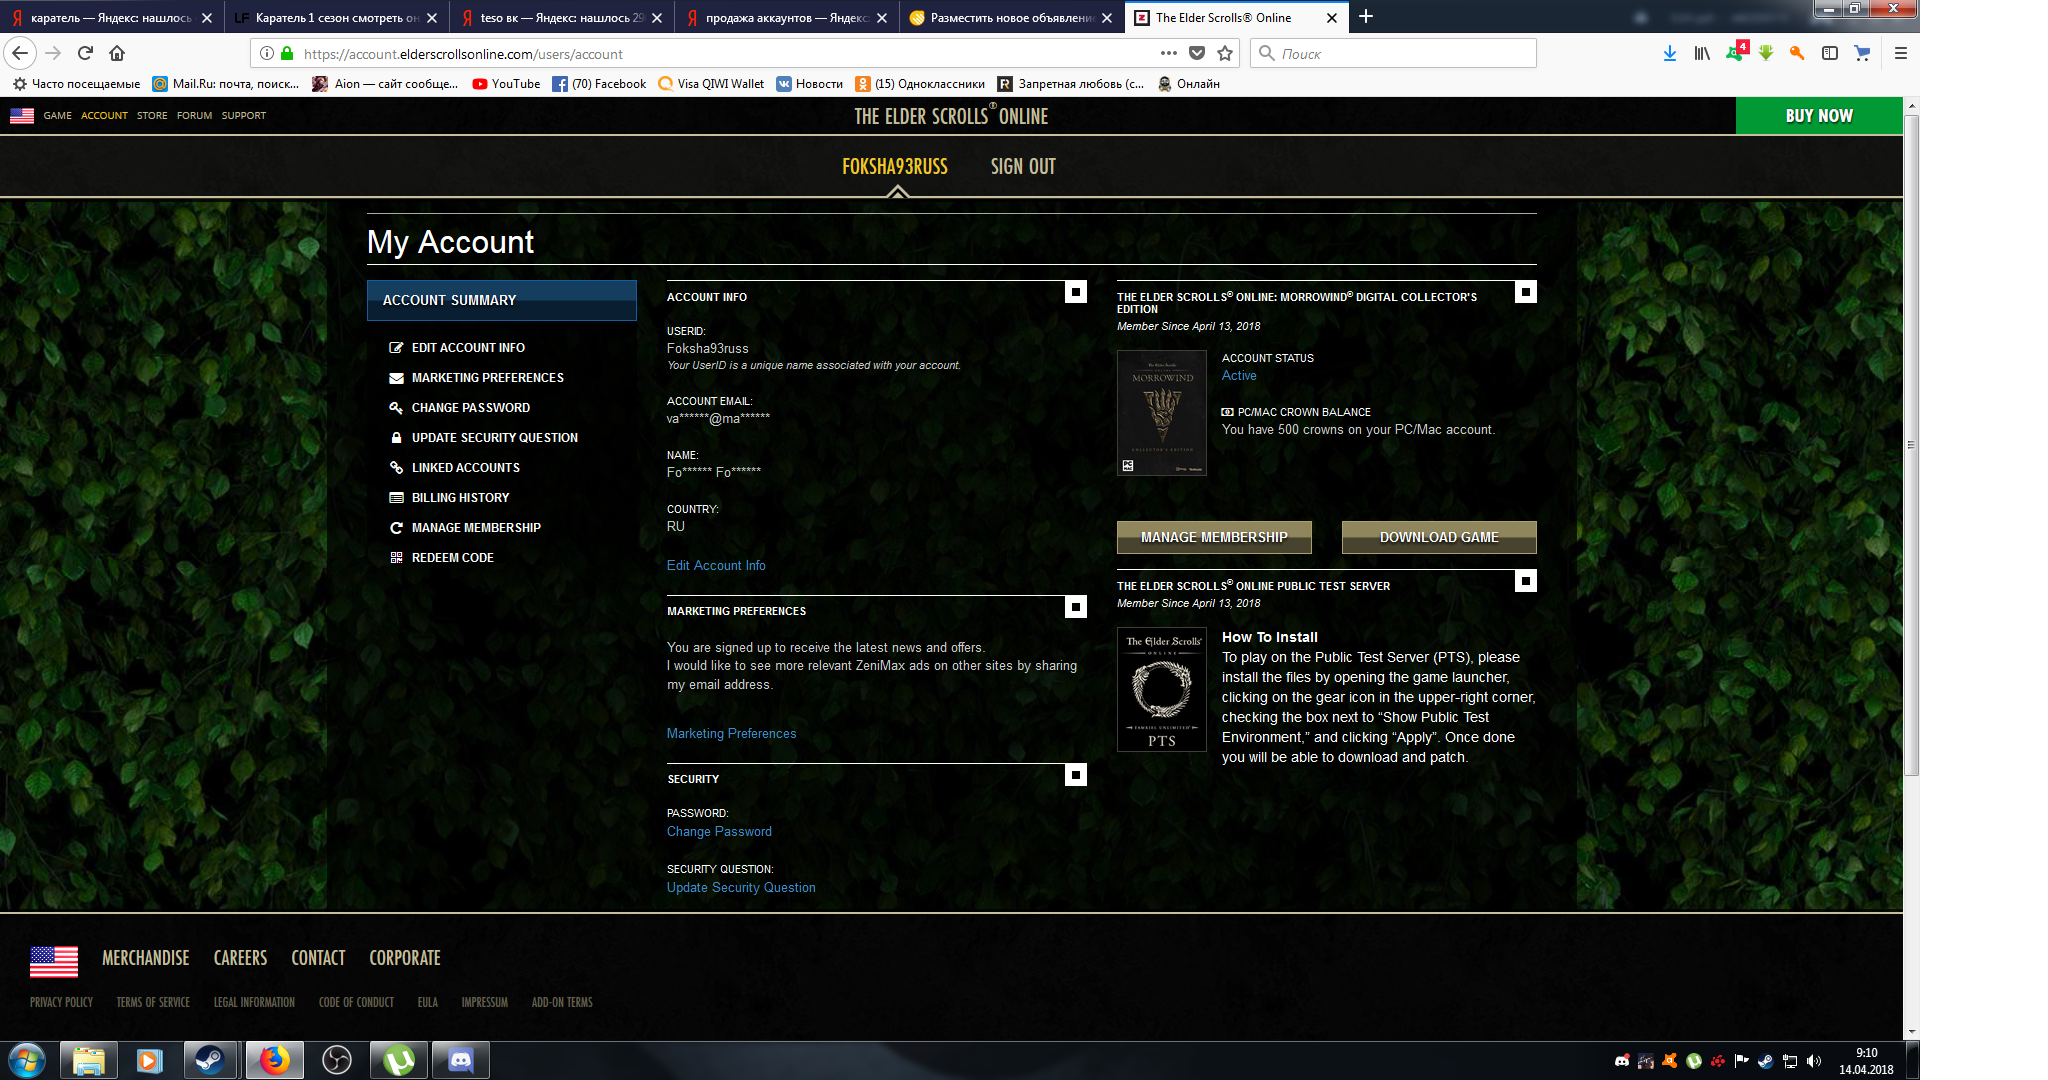Click the Firefox search field Поиск

[x=1393, y=53]
